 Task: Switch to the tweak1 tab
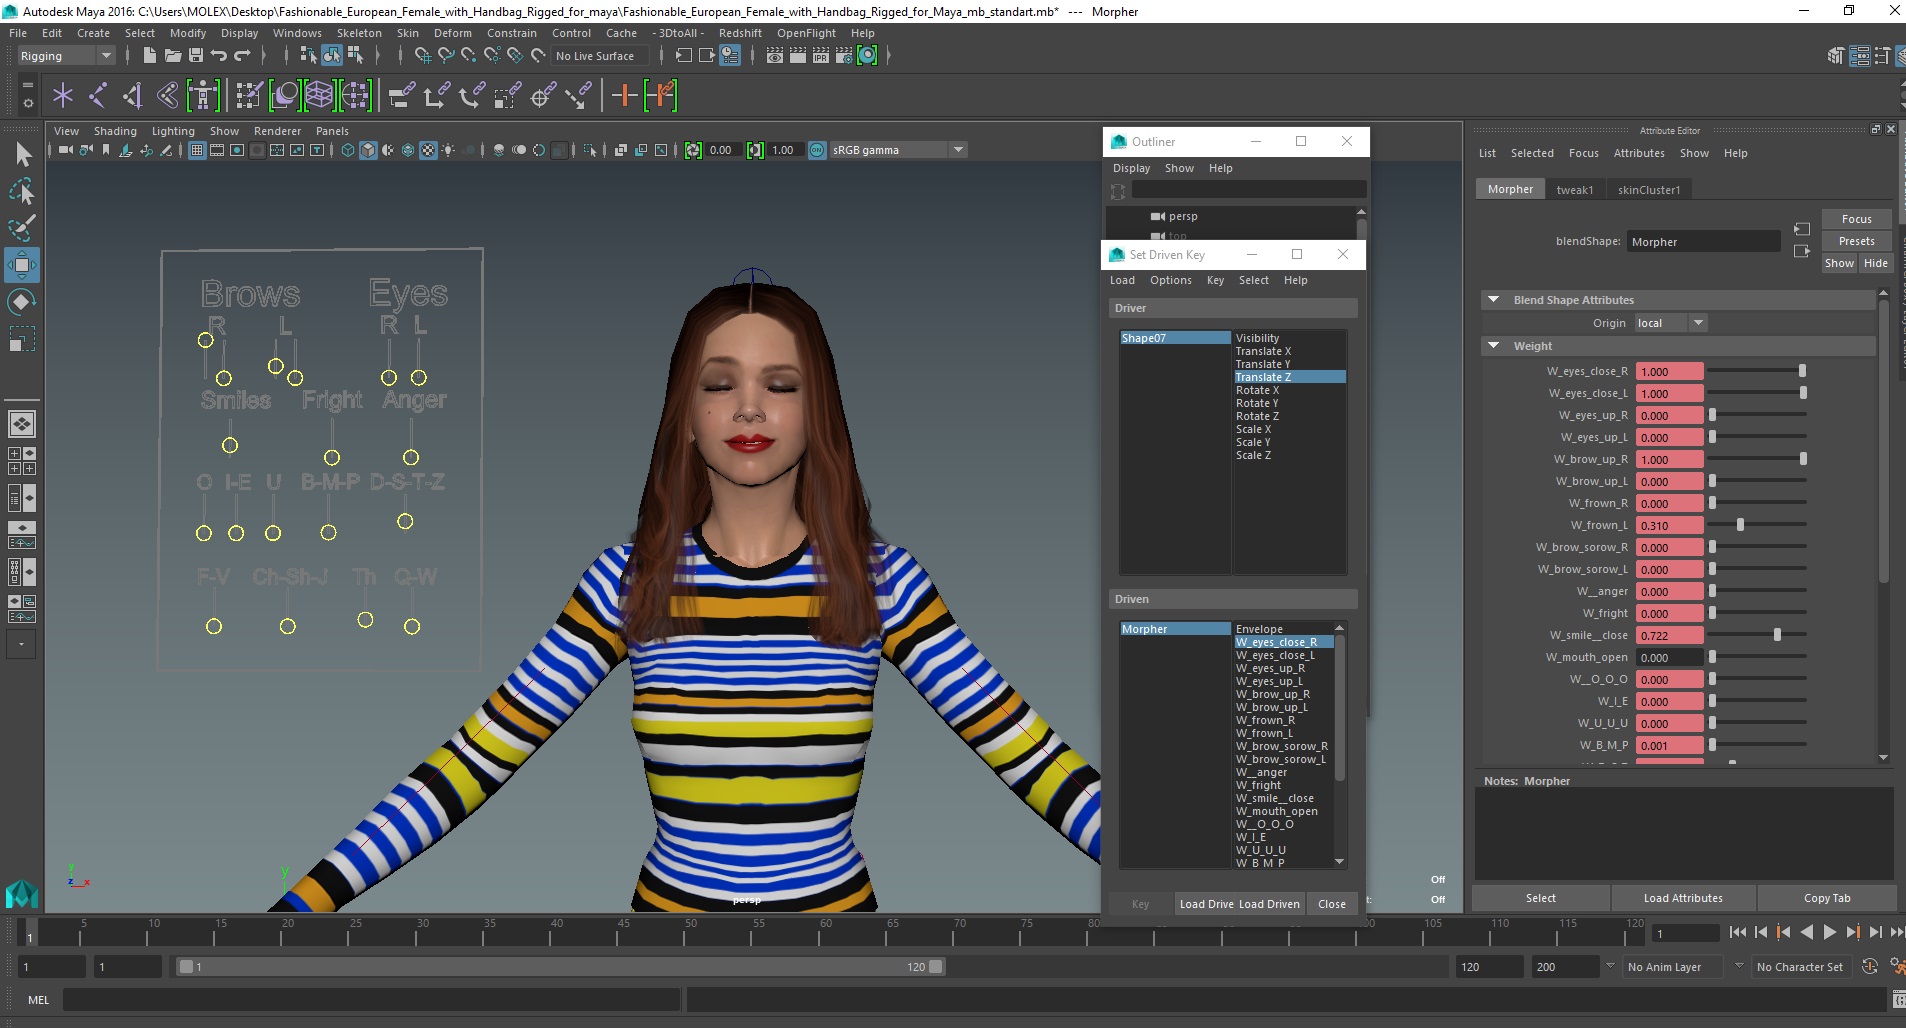tap(1574, 190)
